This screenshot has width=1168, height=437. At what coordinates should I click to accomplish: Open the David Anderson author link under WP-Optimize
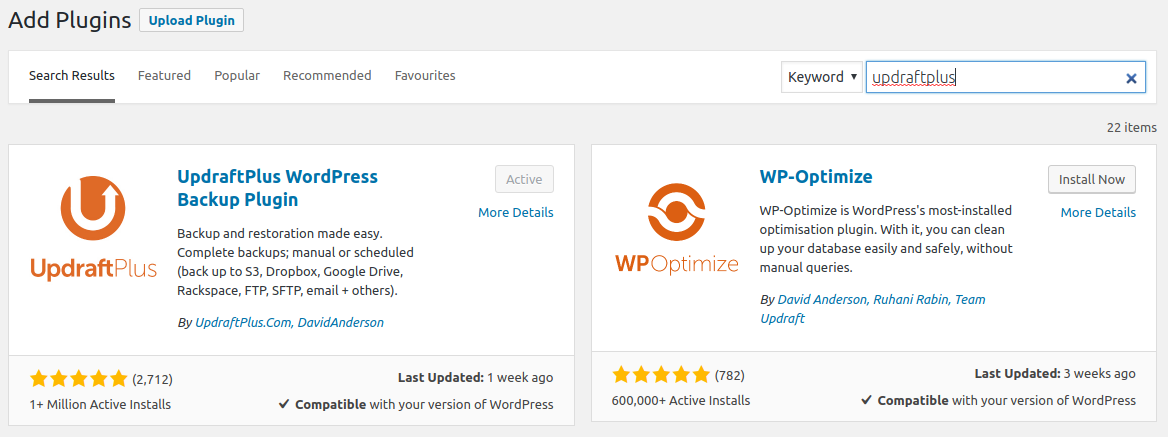[822, 299]
